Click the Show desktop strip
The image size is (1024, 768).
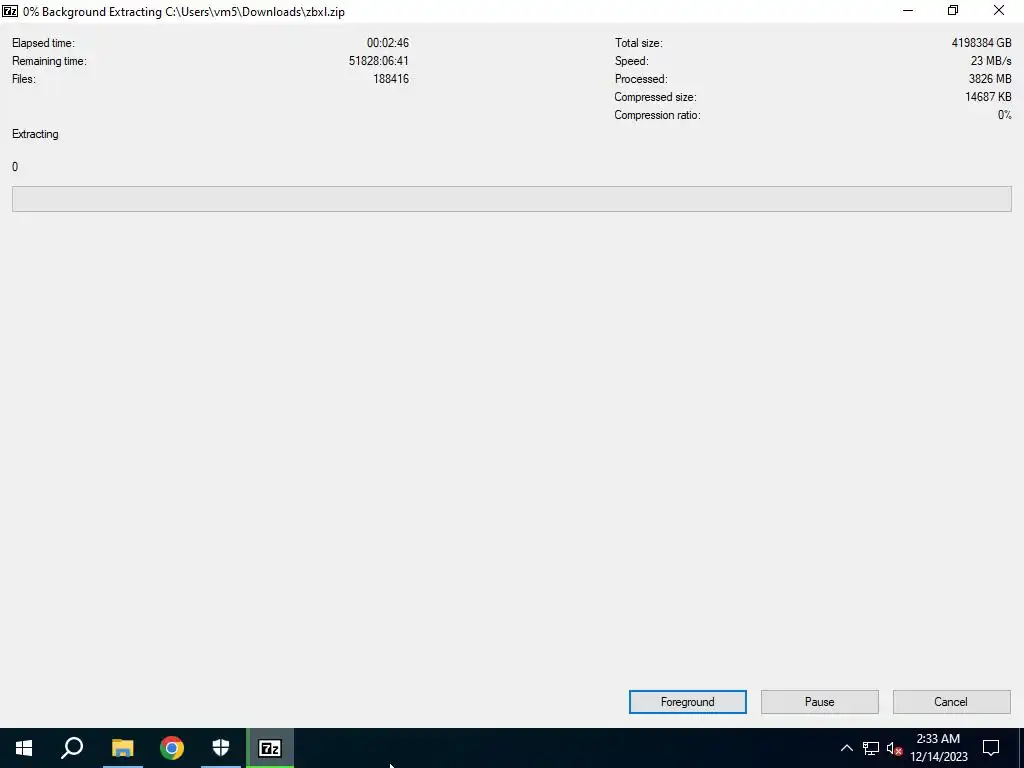(x=1021, y=748)
